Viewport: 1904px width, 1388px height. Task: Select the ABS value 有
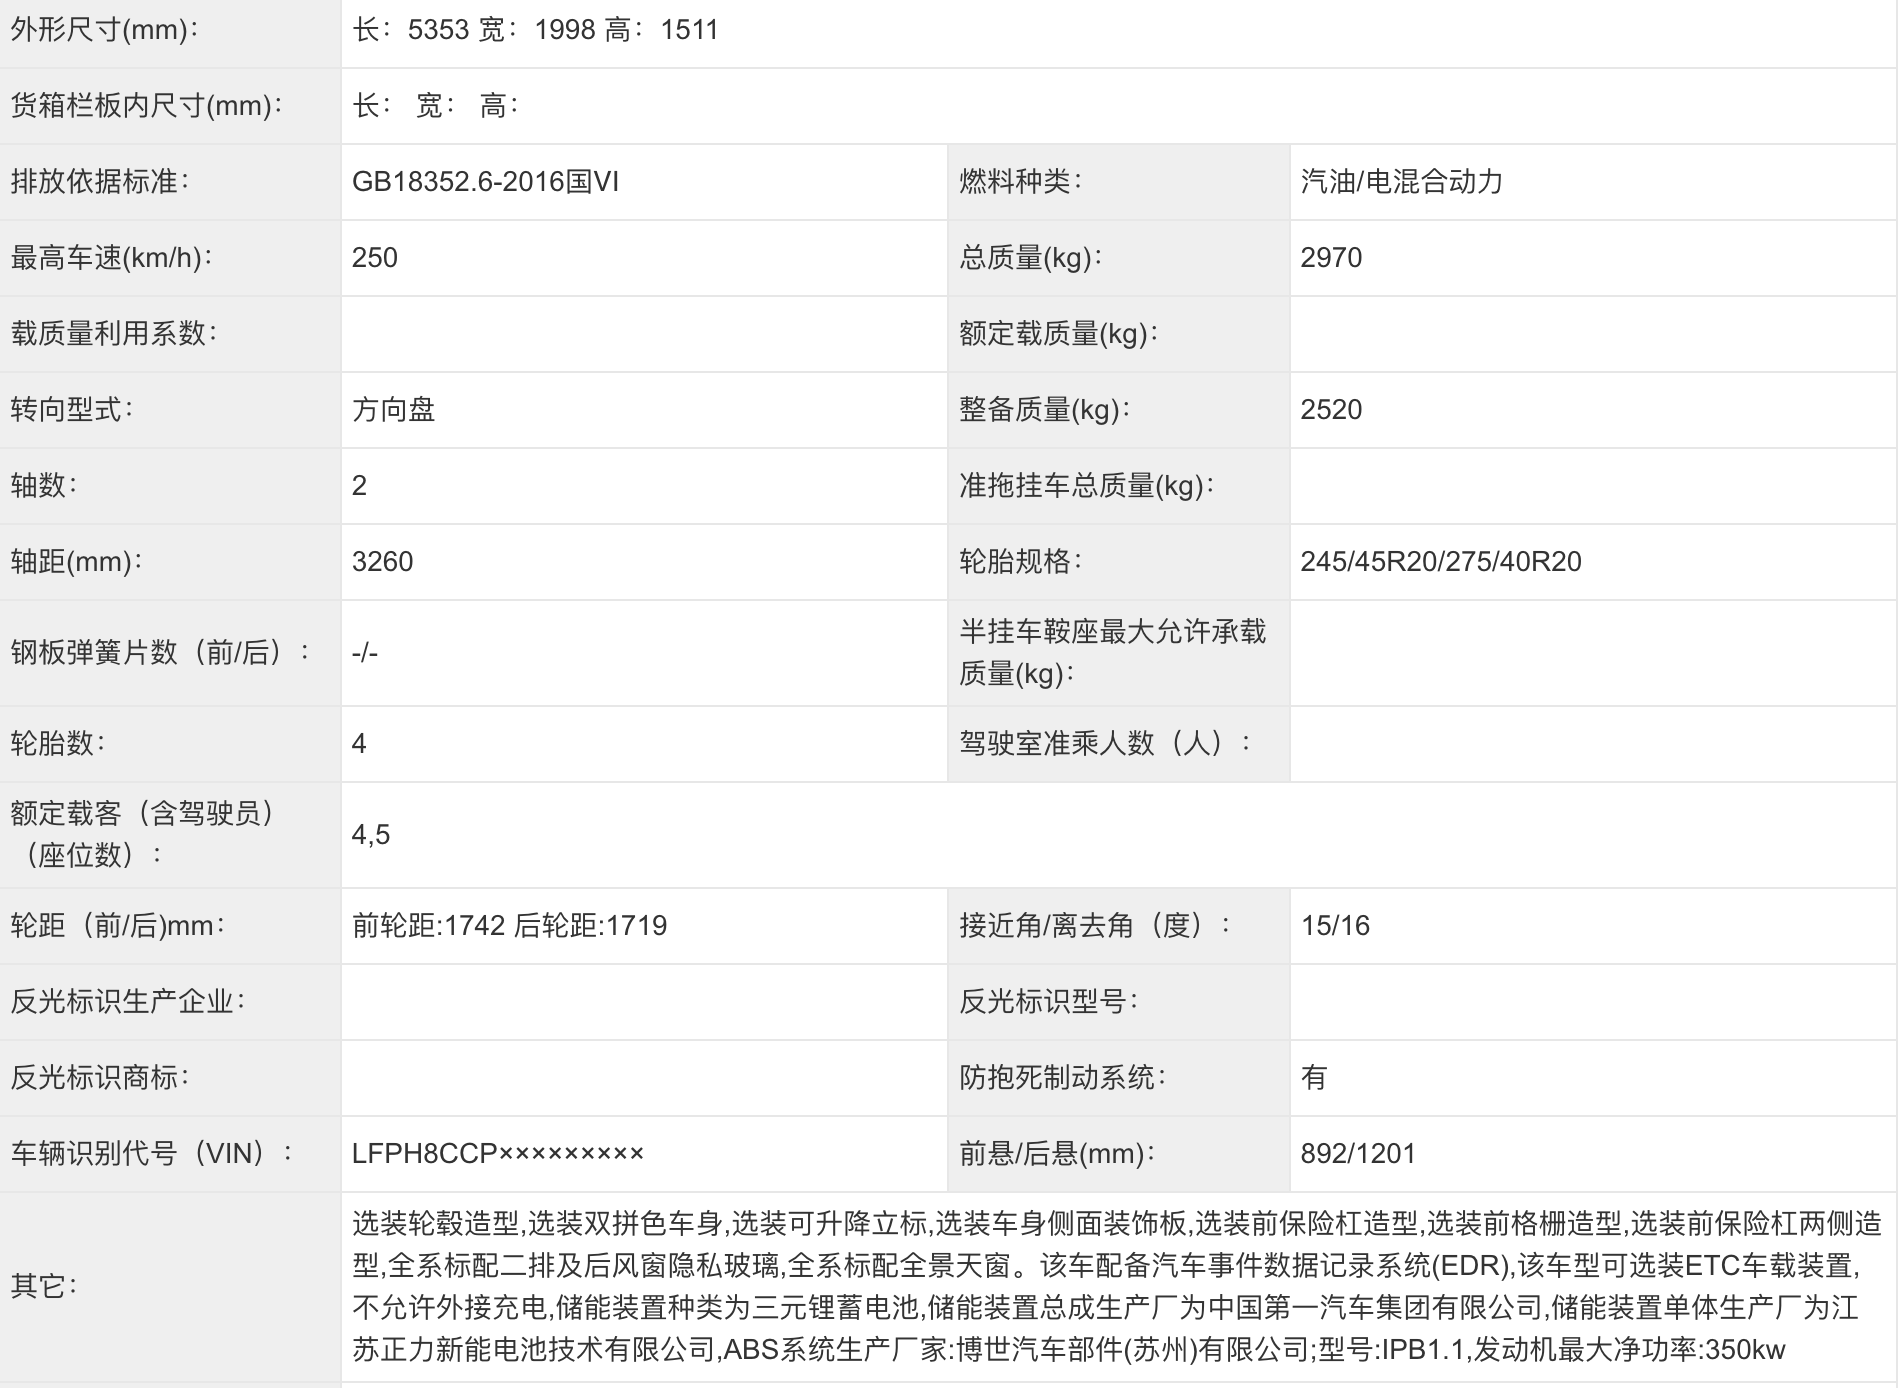(x=1314, y=1078)
